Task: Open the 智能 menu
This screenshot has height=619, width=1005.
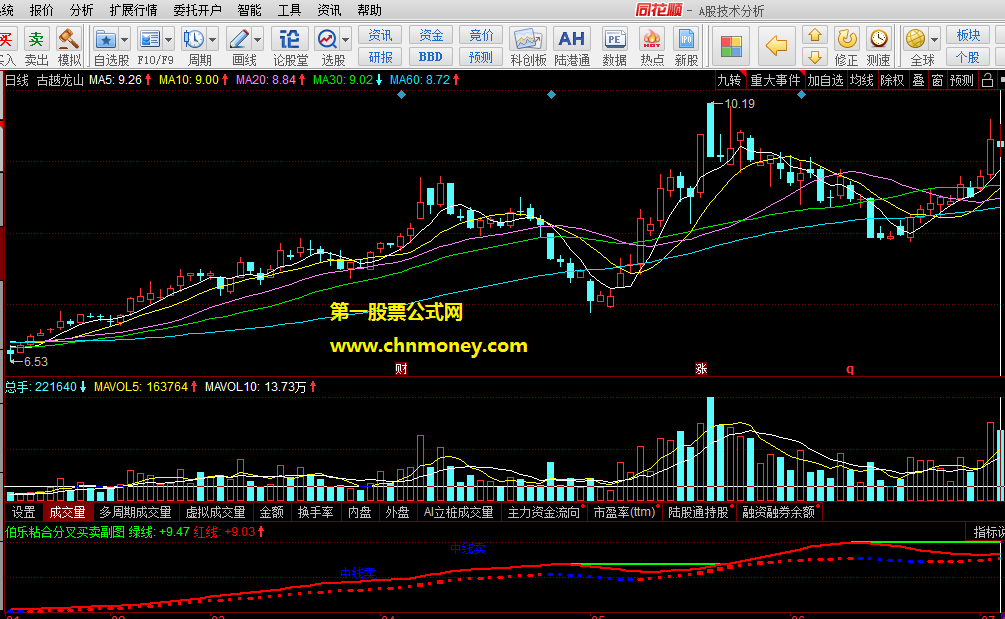Action: tap(249, 10)
